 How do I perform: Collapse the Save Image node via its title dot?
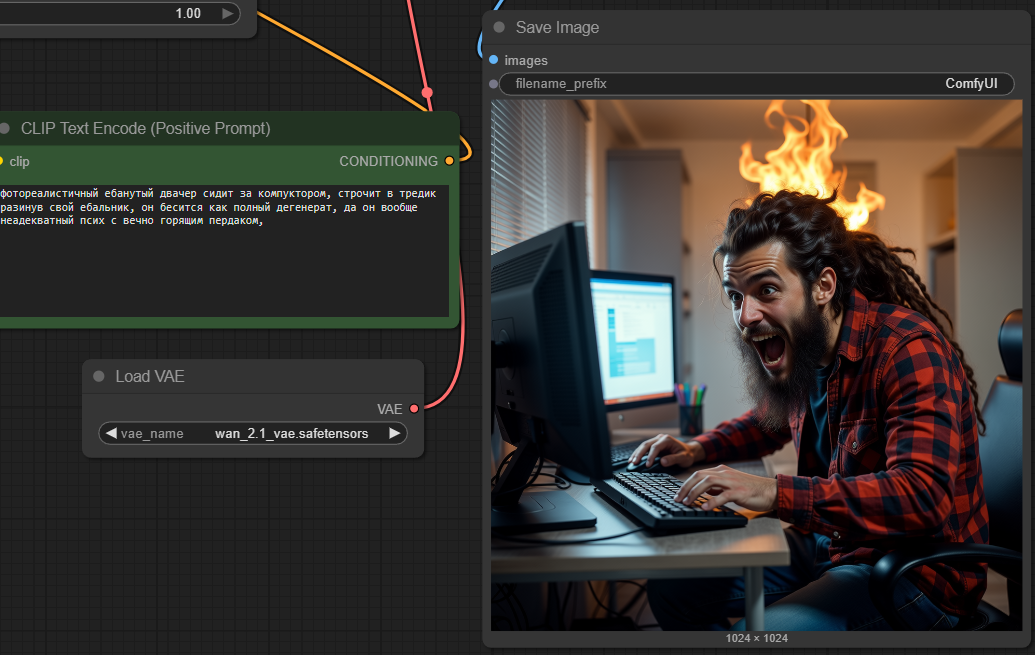tap(499, 27)
